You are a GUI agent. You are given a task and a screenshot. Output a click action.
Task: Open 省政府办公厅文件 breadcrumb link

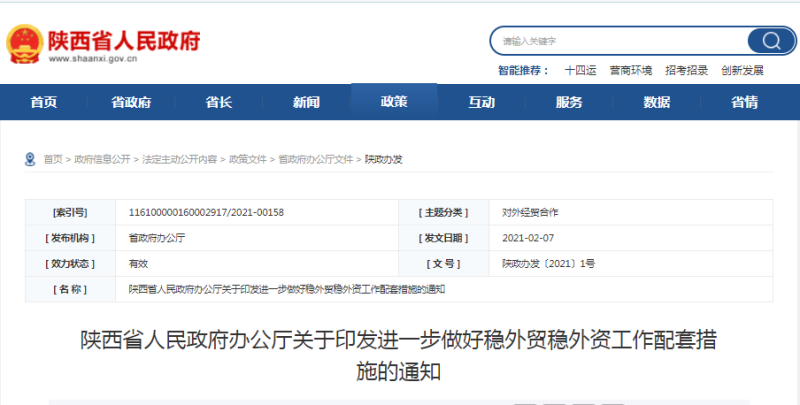[x=315, y=159]
